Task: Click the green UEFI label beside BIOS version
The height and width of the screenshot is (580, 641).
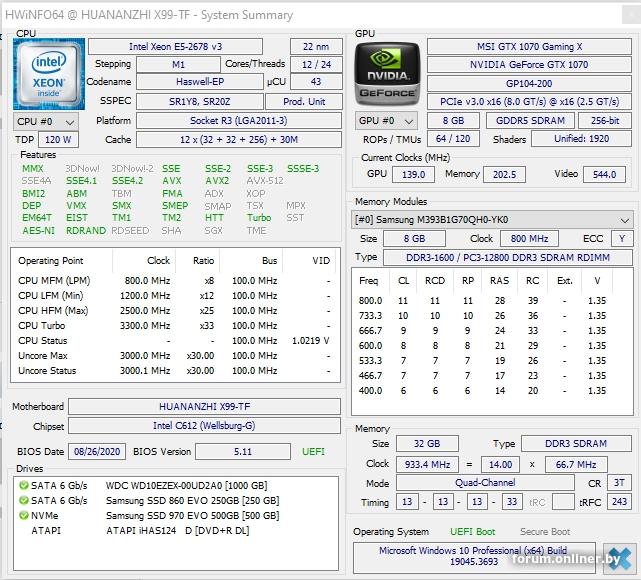Action: pyautogui.click(x=313, y=452)
